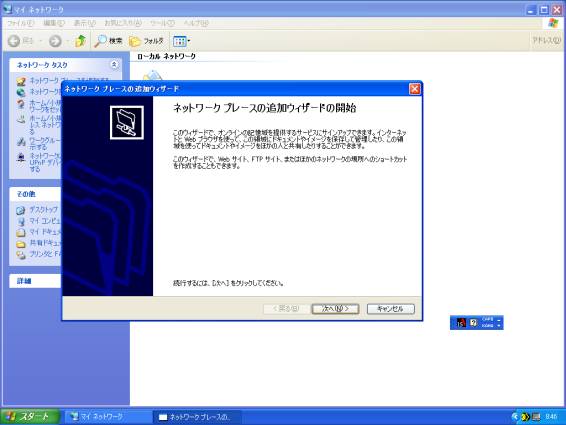Click the スタート button on taskbar
566x425 pixels.
point(30,417)
